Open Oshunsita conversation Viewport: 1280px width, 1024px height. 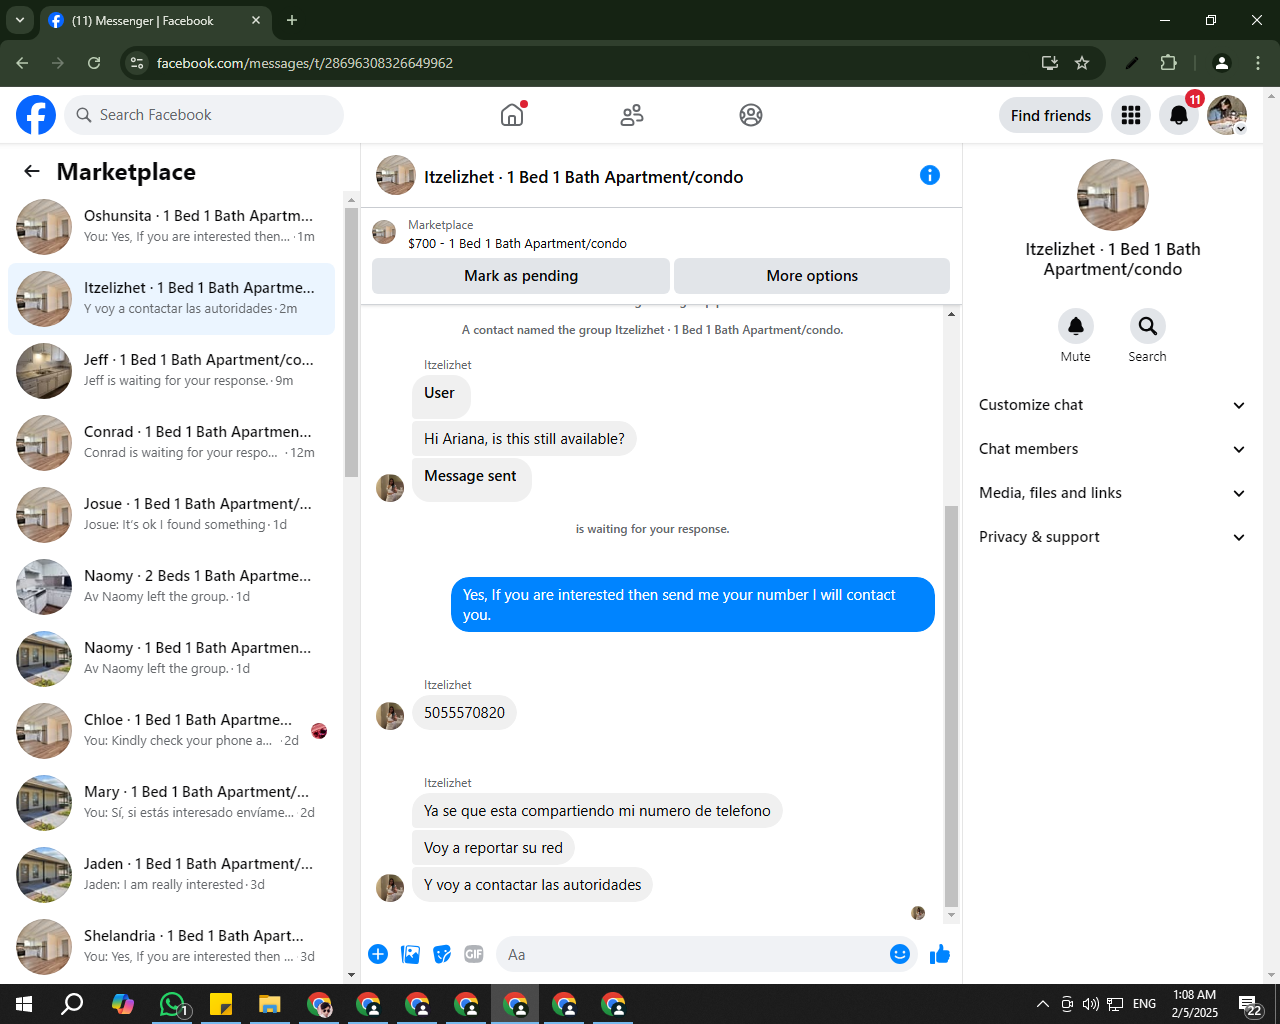[171, 227]
